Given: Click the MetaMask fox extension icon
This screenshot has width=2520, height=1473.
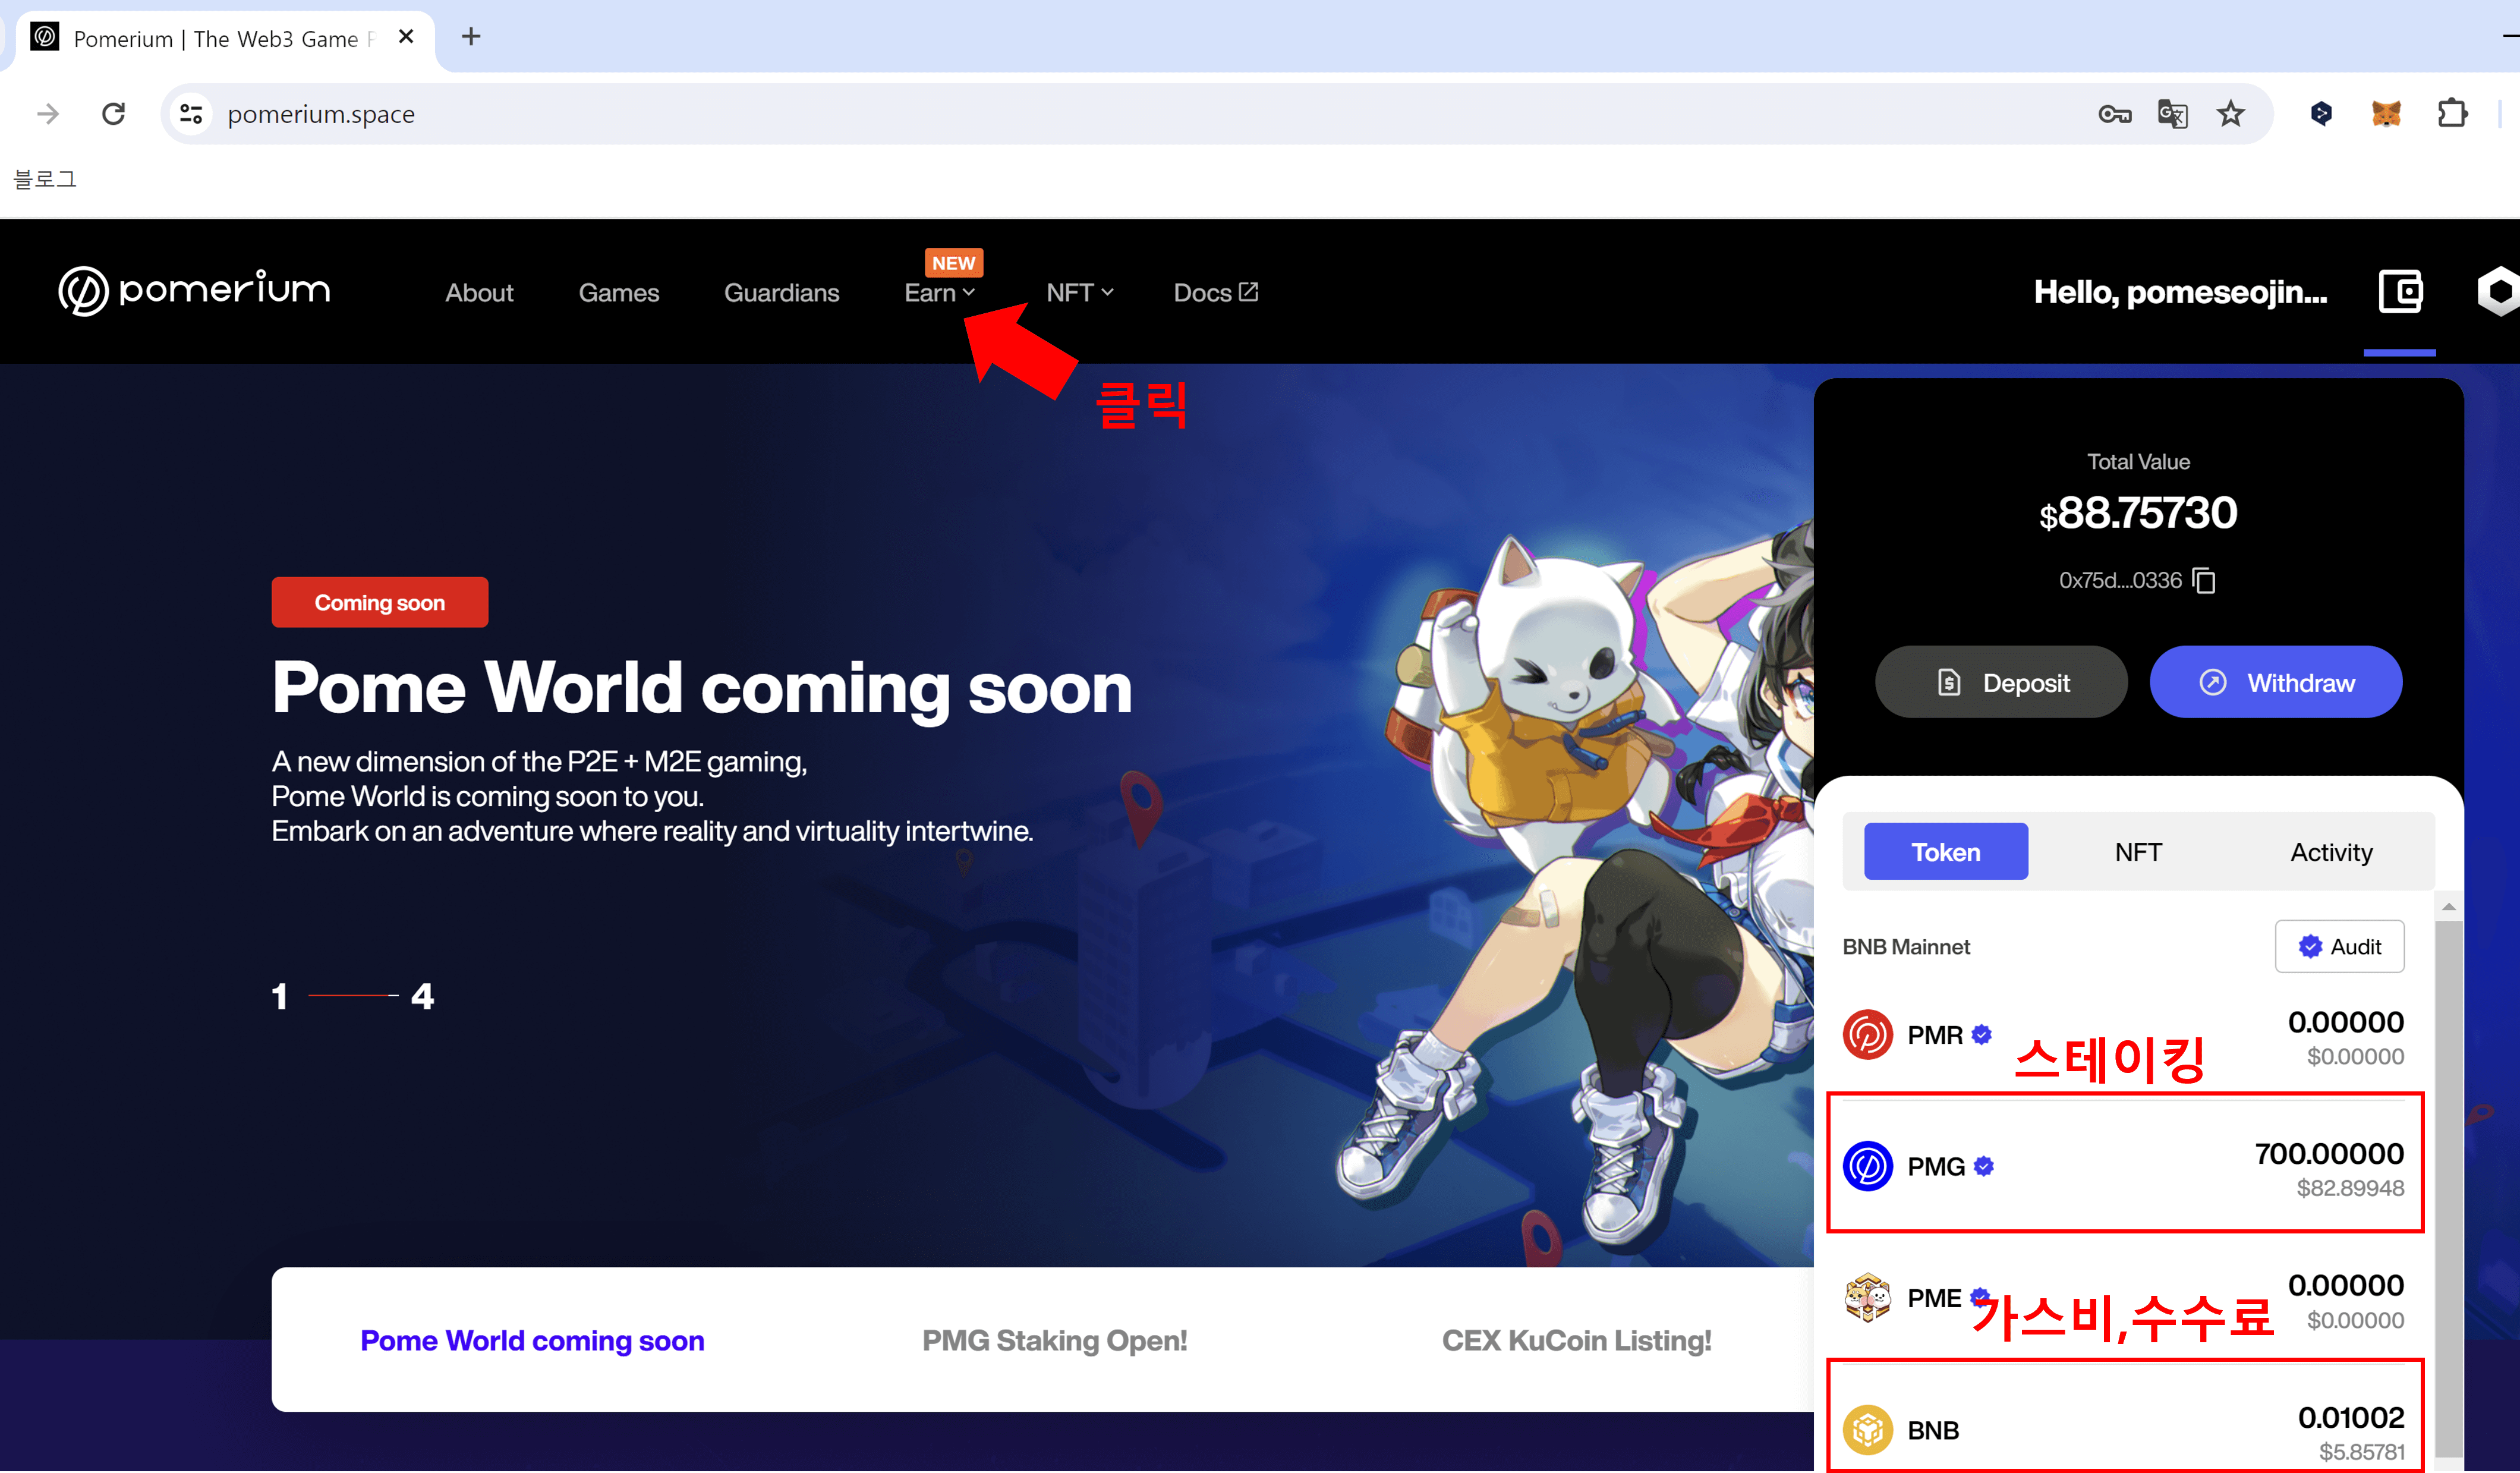Looking at the screenshot, I should 2385,114.
